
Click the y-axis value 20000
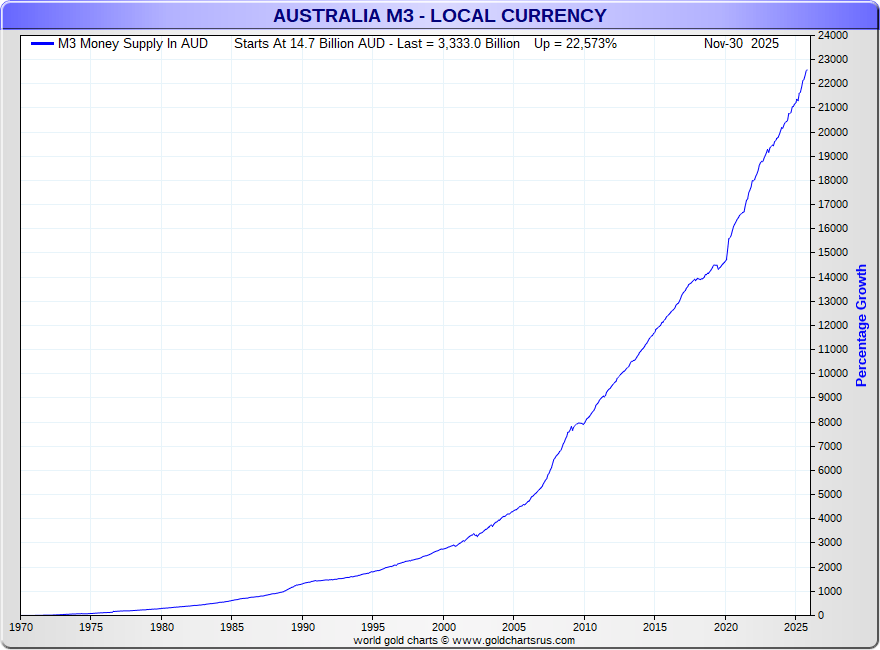pos(833,132)
